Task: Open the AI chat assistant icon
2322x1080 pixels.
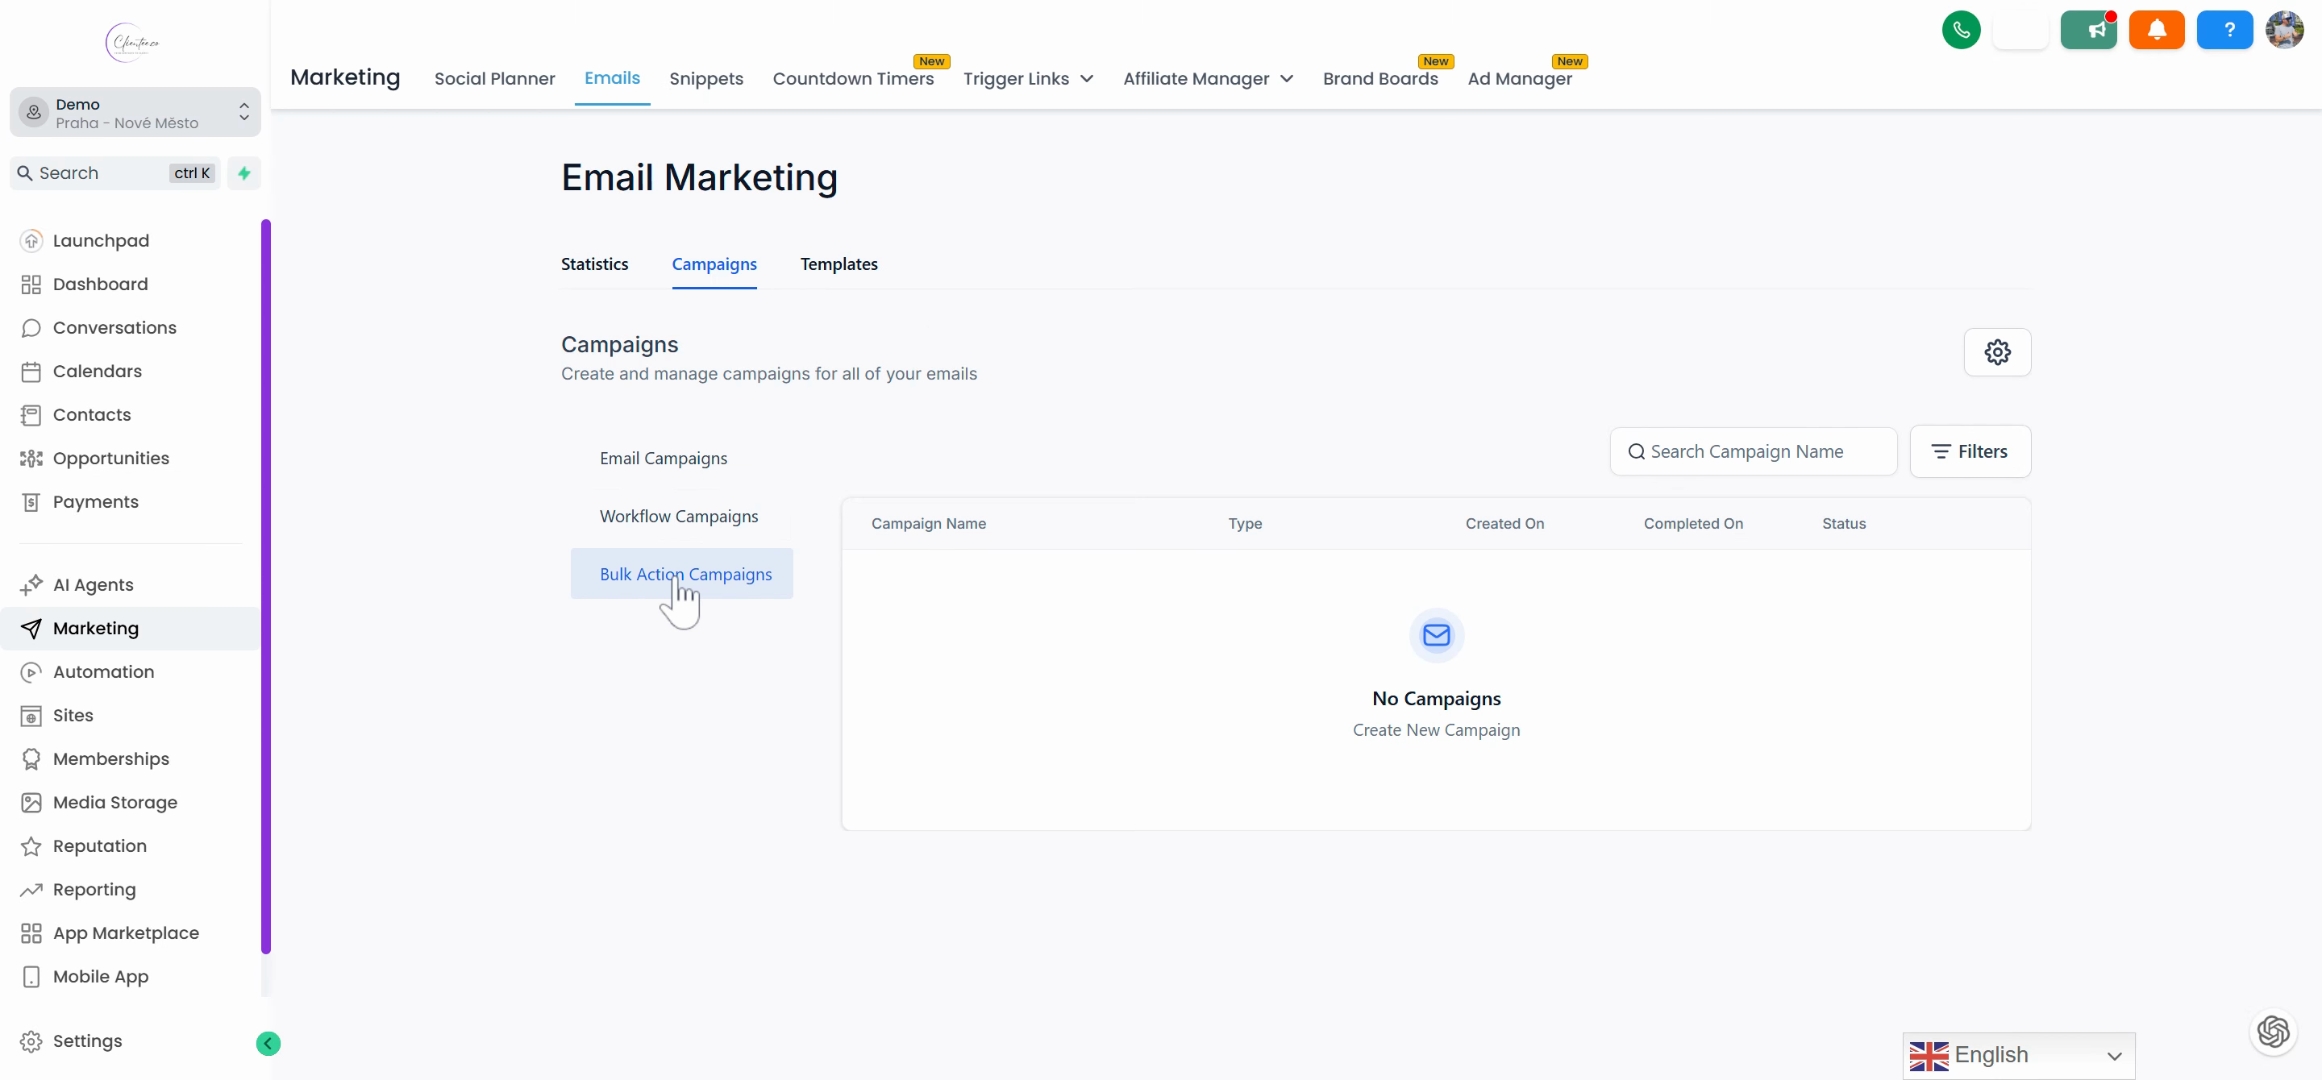Action: 2273,1031
